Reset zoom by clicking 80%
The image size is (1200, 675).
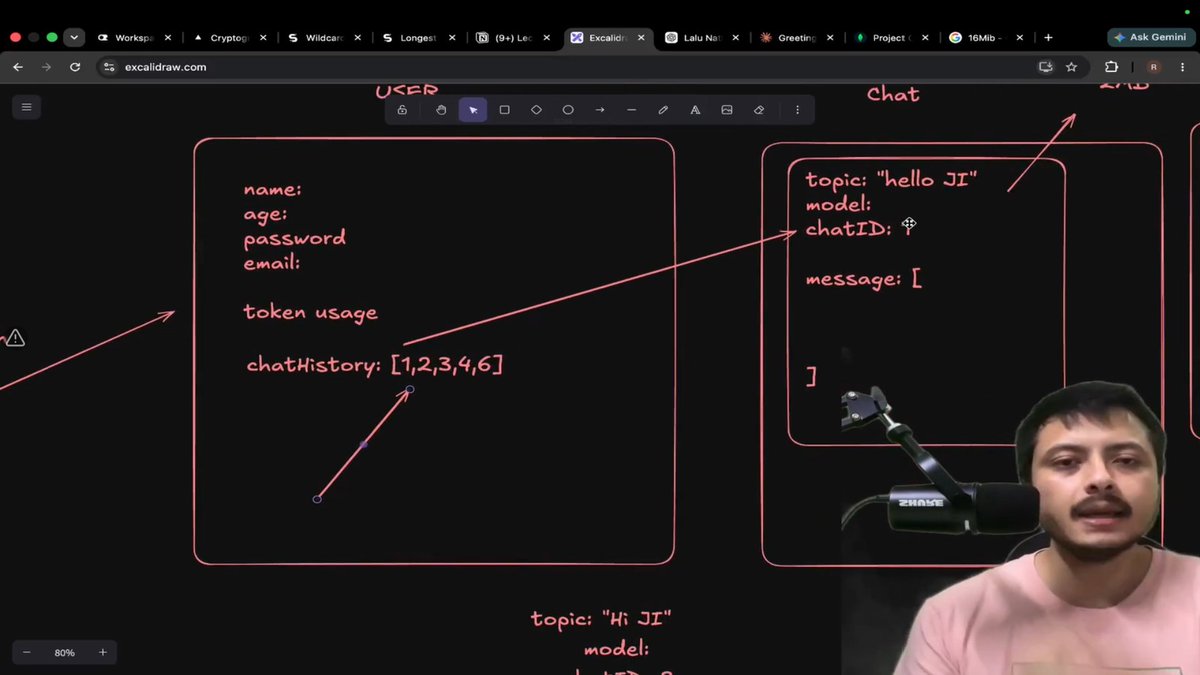65,652
